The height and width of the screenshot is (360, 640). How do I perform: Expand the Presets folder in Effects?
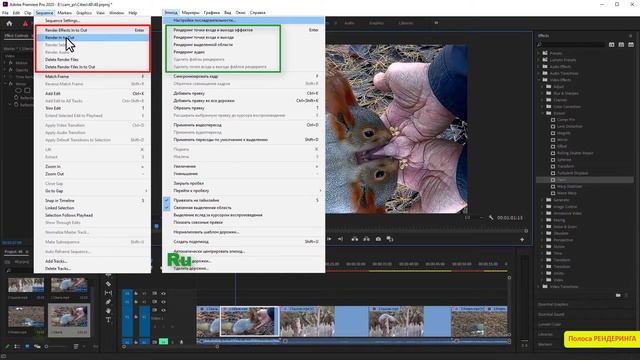click(x=539, y=53)
